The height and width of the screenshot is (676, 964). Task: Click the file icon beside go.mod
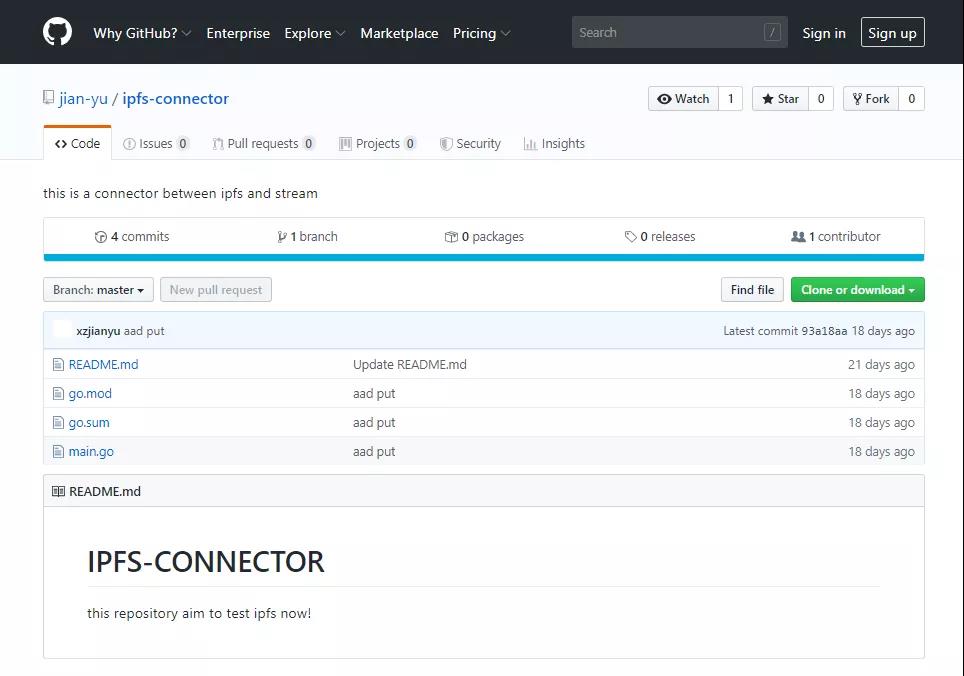[x=58, y=393]
